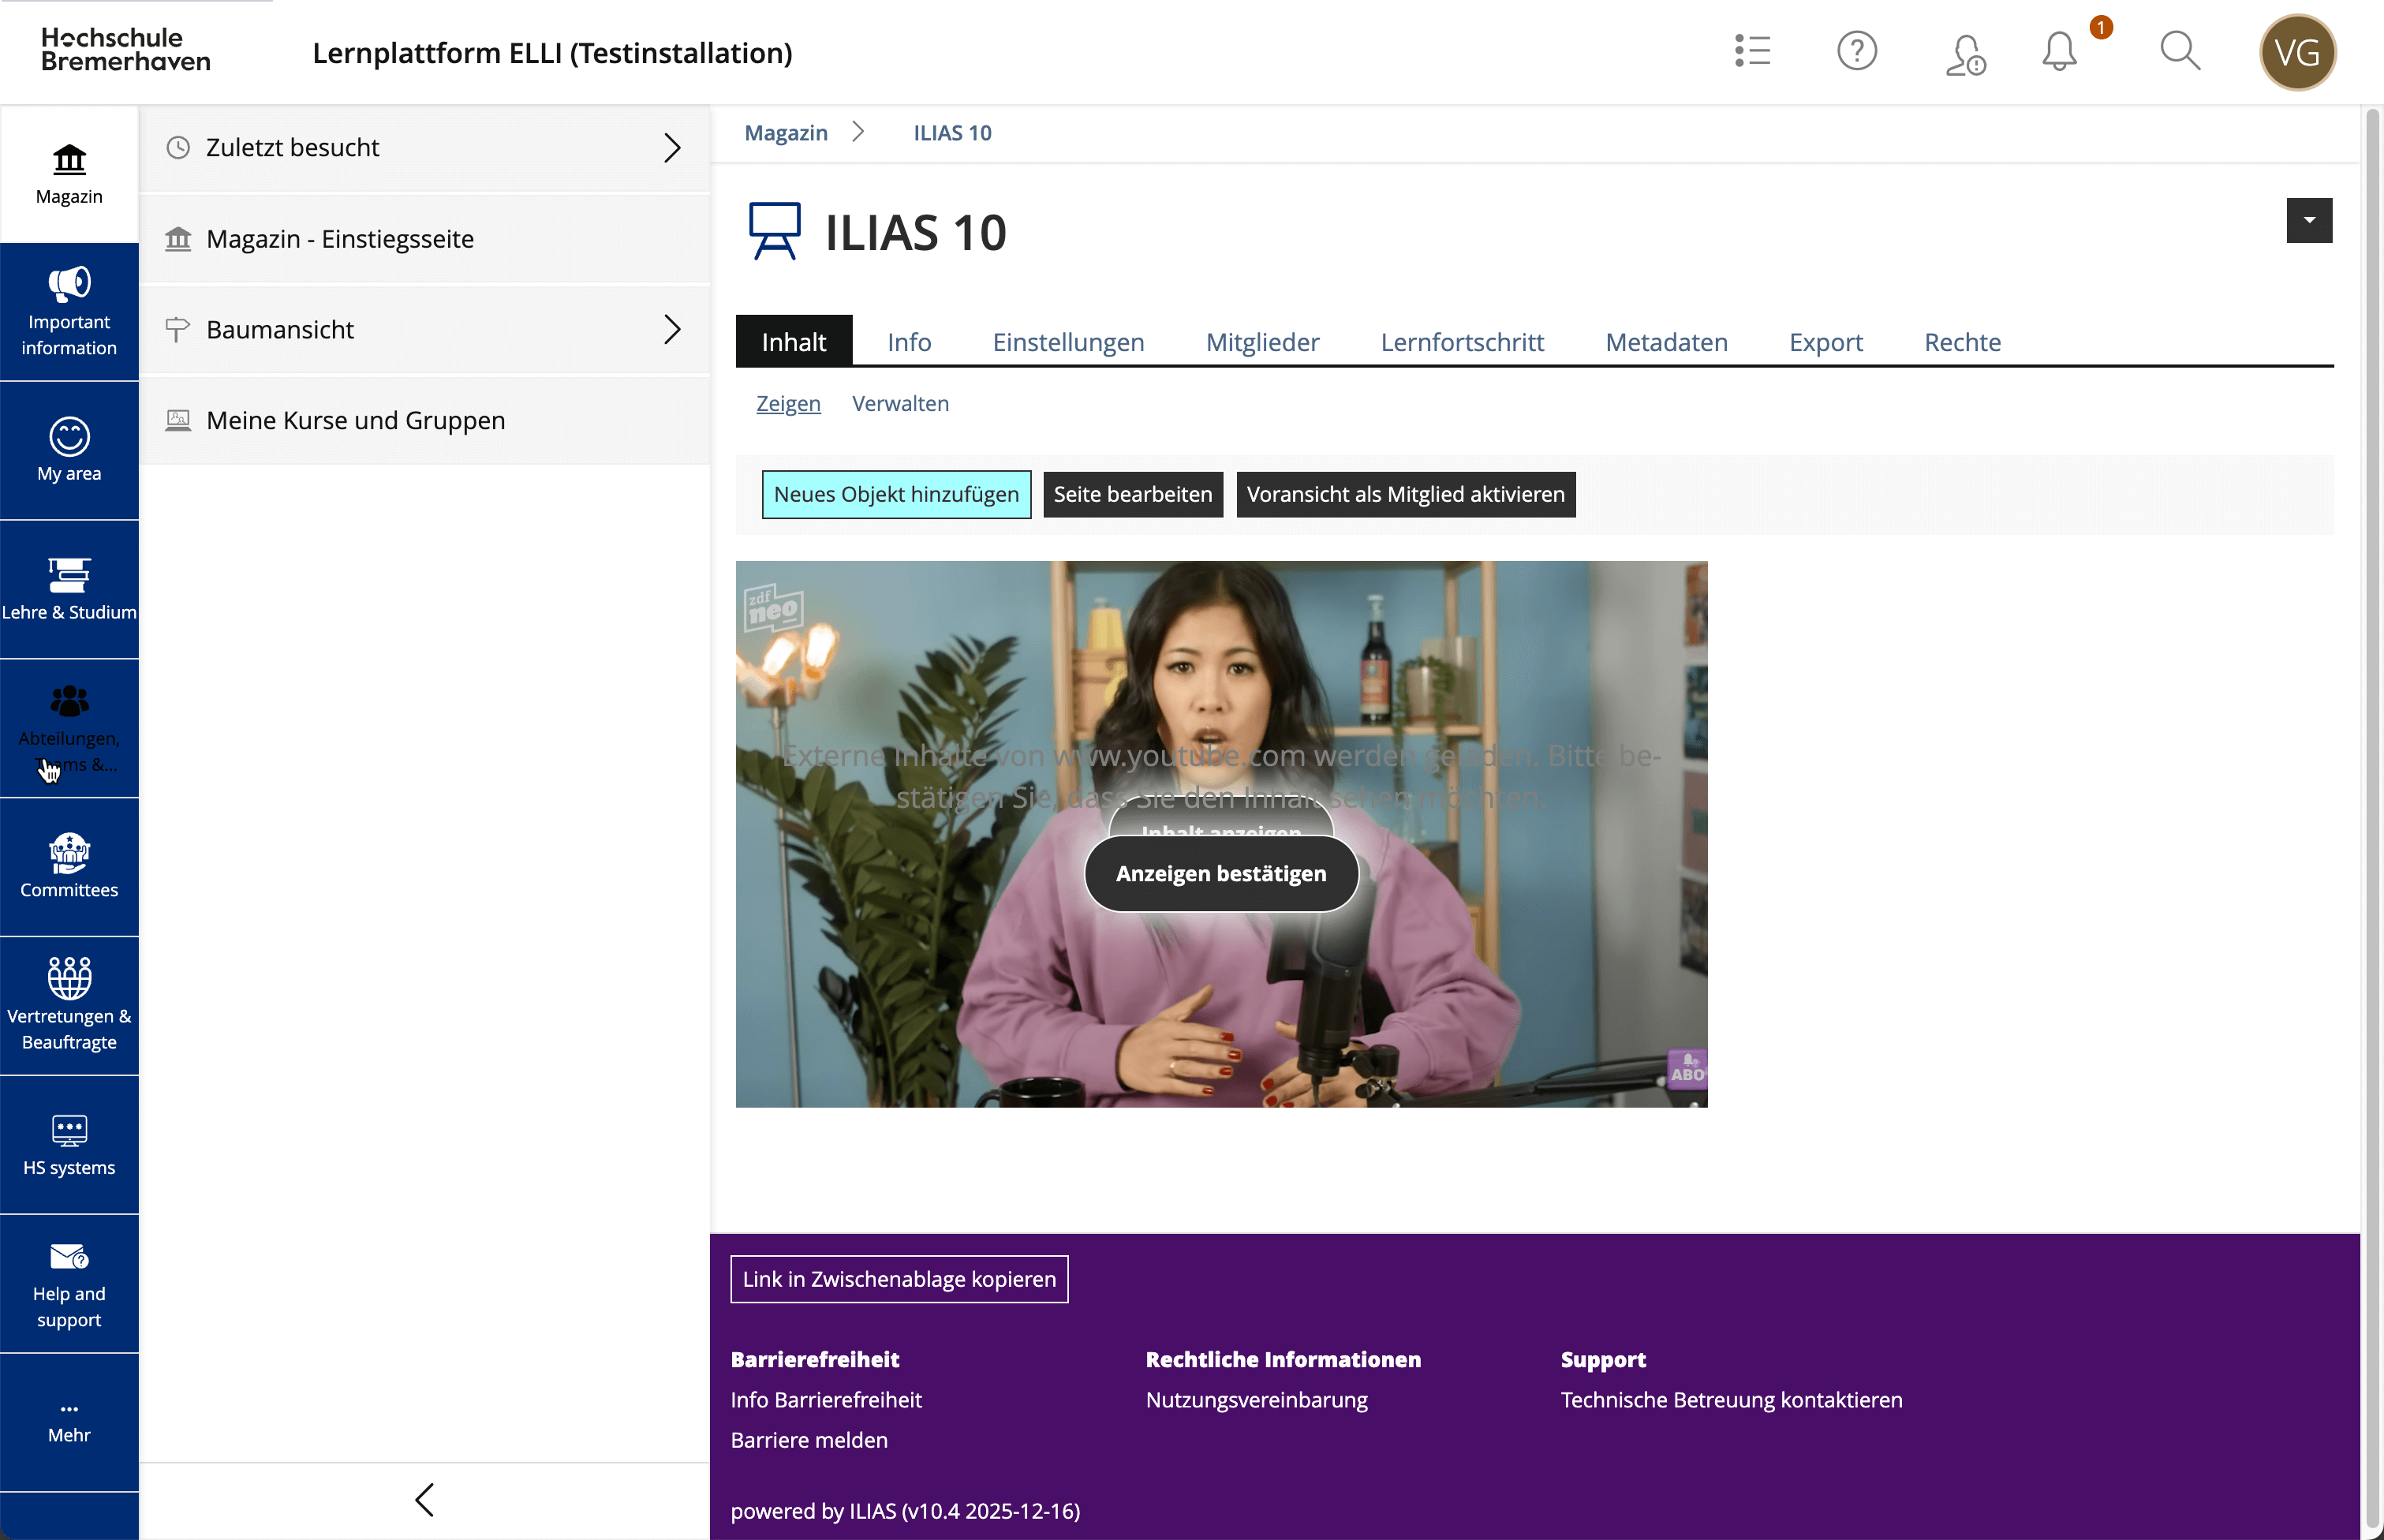This screenshot has height=1540, width=2384.
Task: Click Anzeigen bestätigen on the video
Action: 1220,873
